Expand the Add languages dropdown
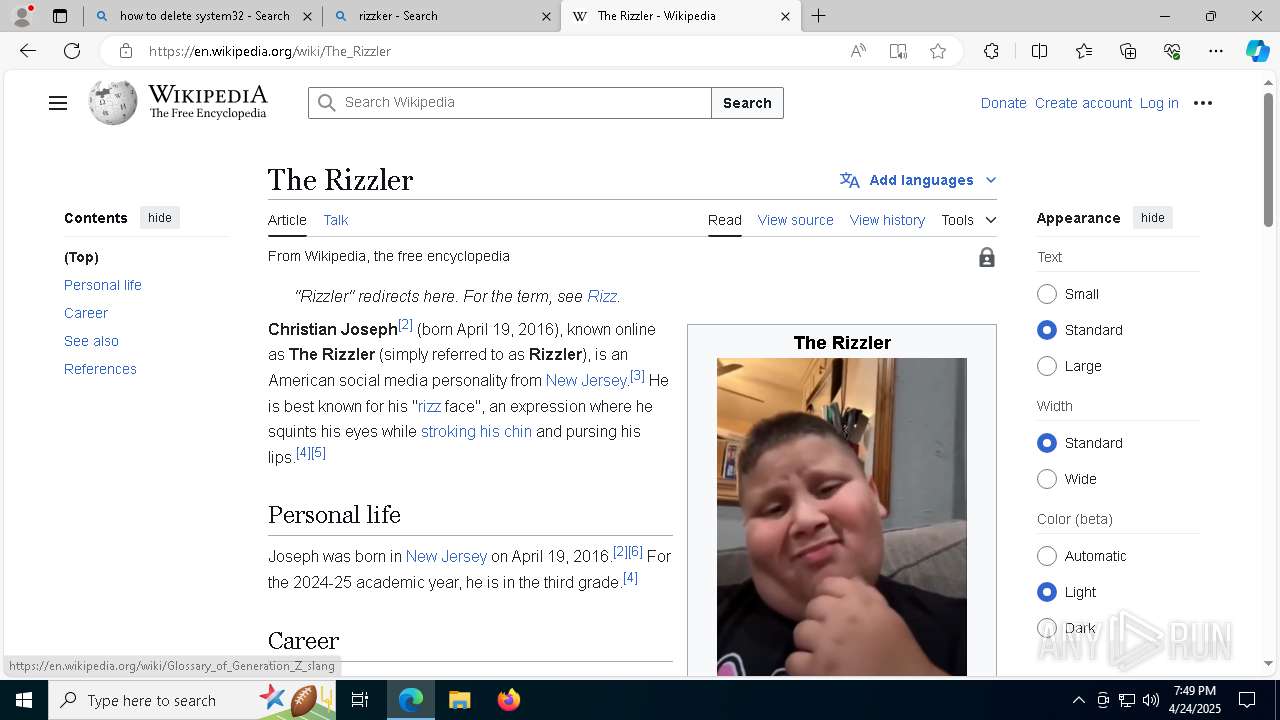Viewport: 1280px width, 720px height. tap(918, 180)
